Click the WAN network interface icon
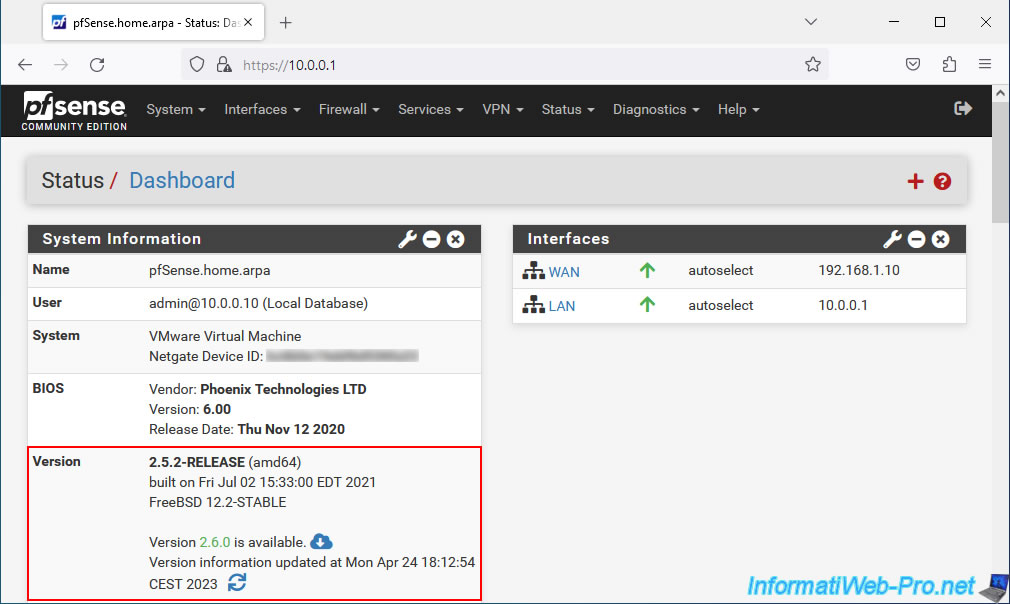The image size is (1010, 604). tap(533, 271)
